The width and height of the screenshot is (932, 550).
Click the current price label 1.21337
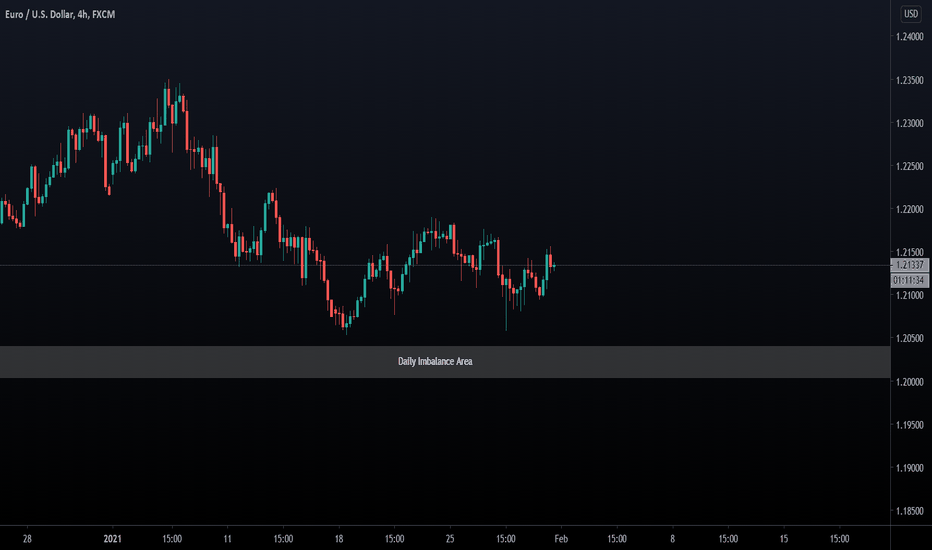(x=909, y=265)
